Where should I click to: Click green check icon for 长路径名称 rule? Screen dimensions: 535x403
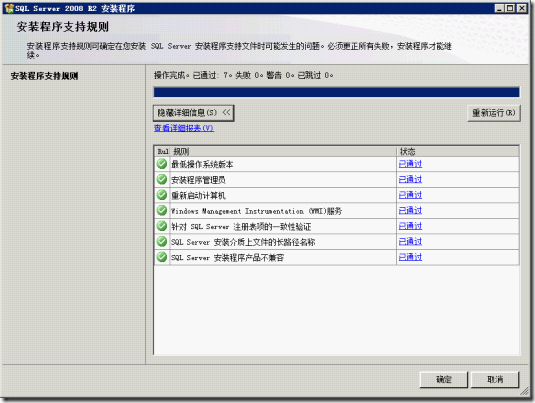[162, 242]
